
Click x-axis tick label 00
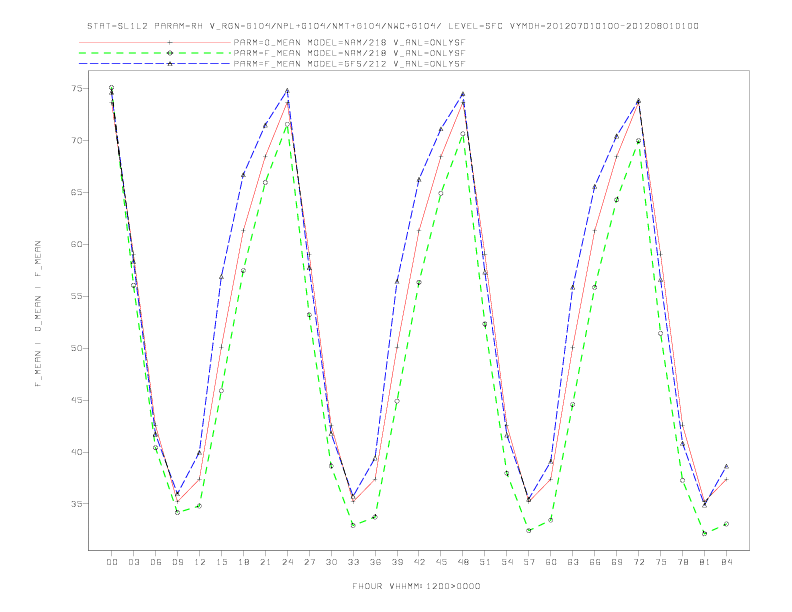point(112,562)
